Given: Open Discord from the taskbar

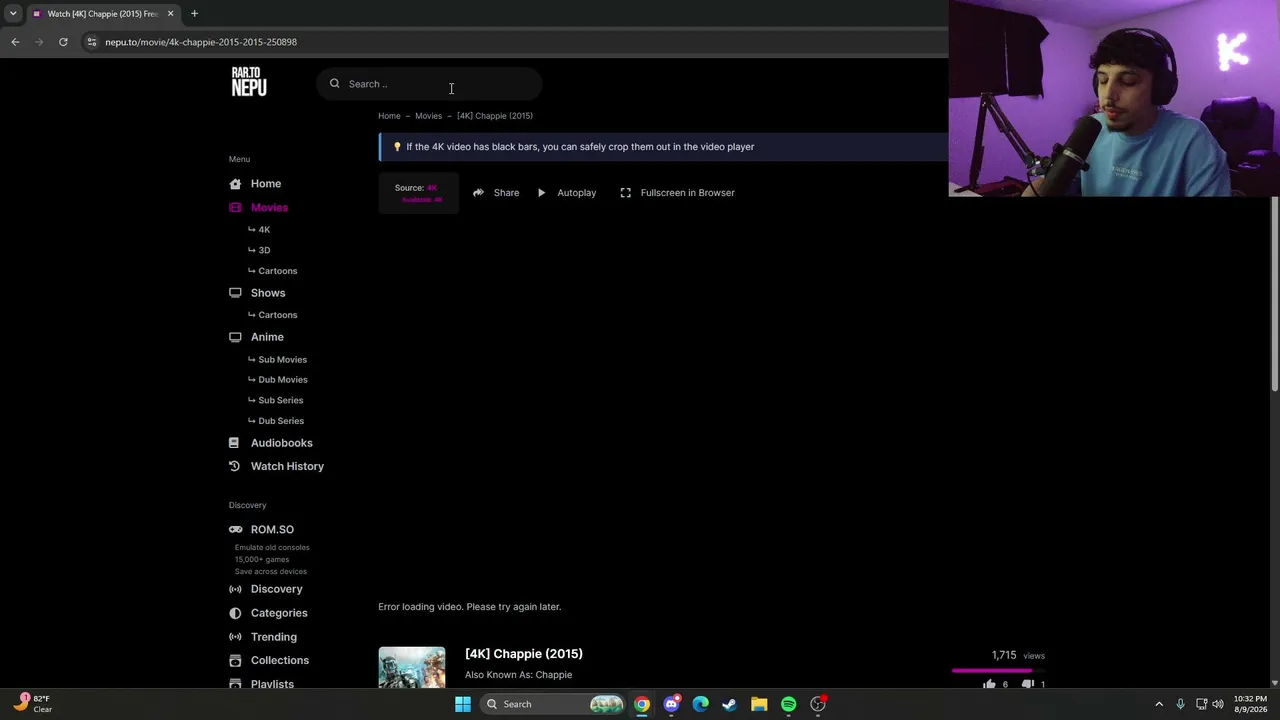Looking at the screenshot, I should point(672,704).
